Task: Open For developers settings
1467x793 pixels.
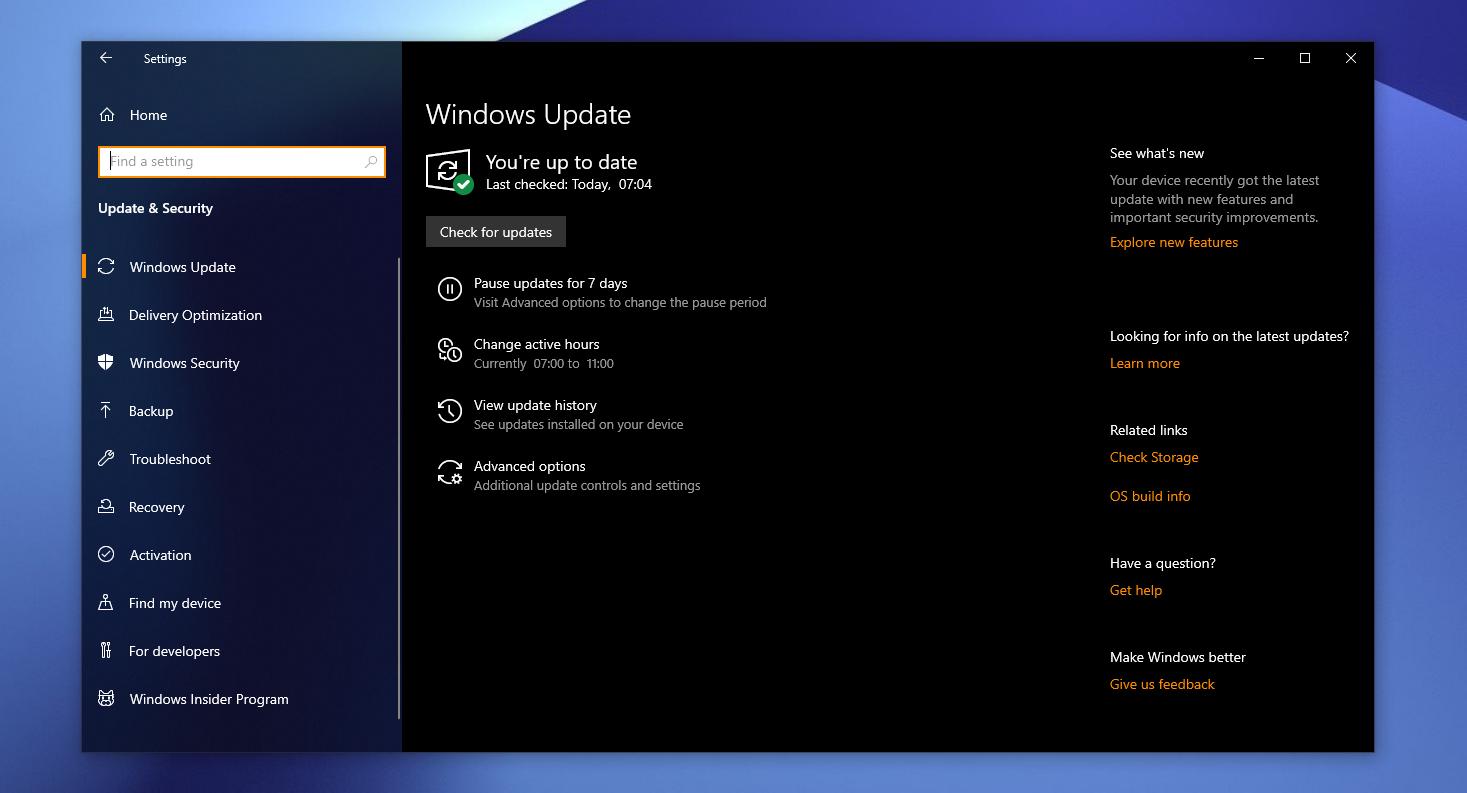Action: tap(240, 651)
